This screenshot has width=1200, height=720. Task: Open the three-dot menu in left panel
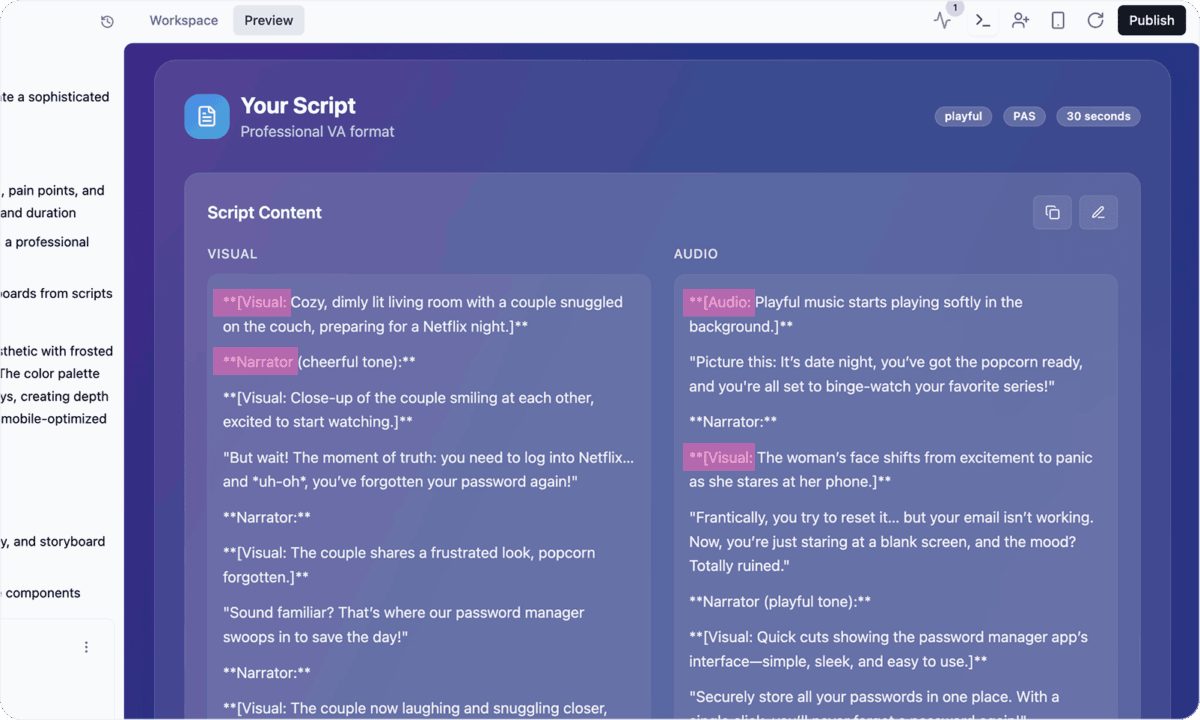click(86, 647)
